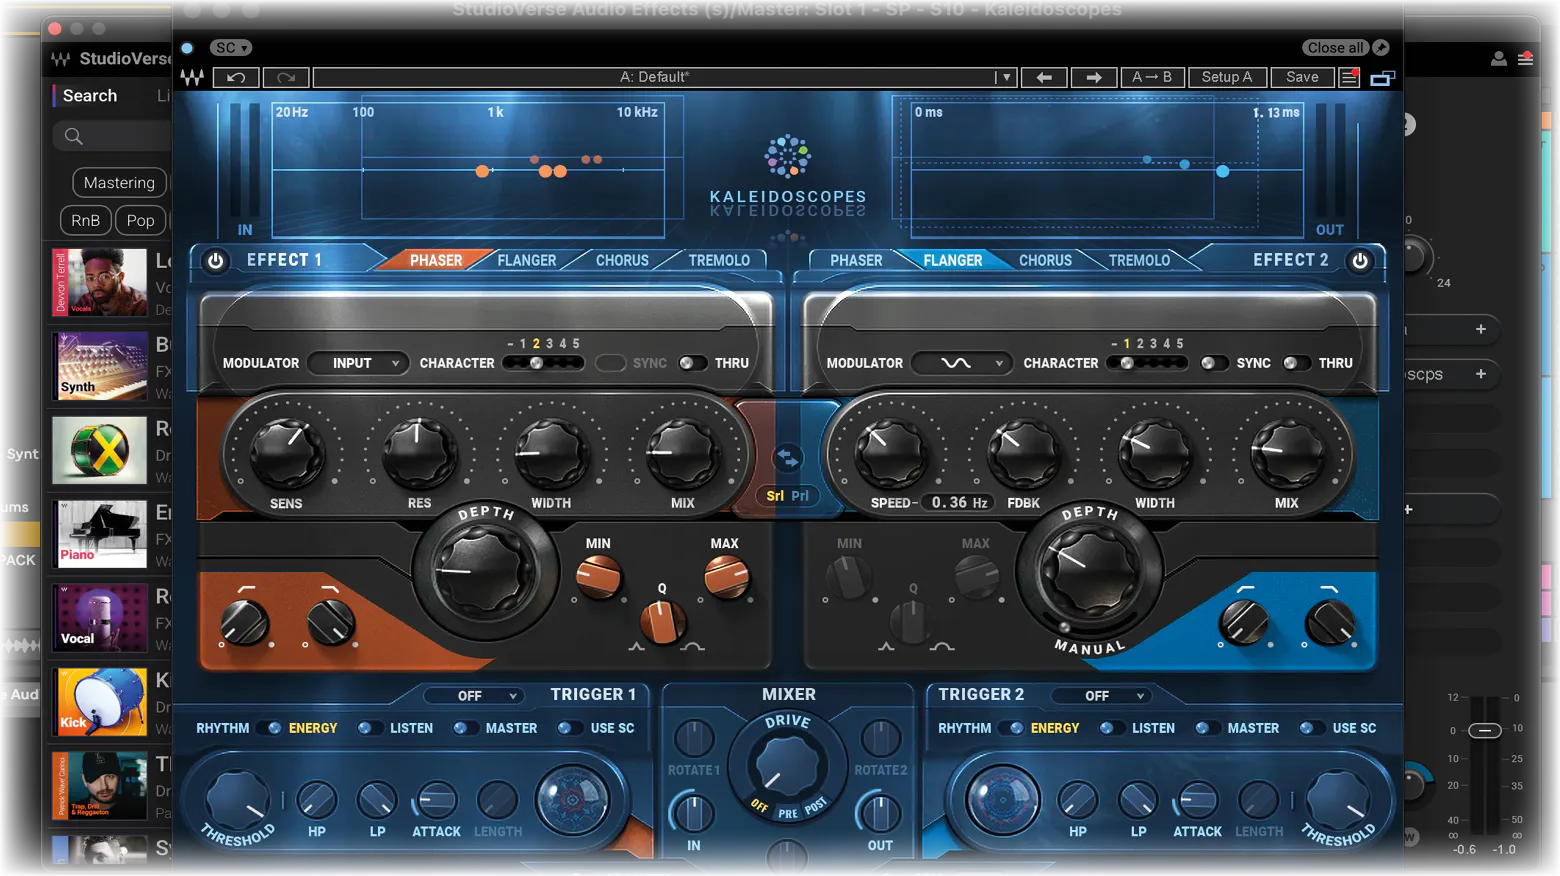The width and height of the screenshot is (1560, 876).
Task: Switch Trigger 2 Rhythm/Energy toggle
Action: [1012, 728]
